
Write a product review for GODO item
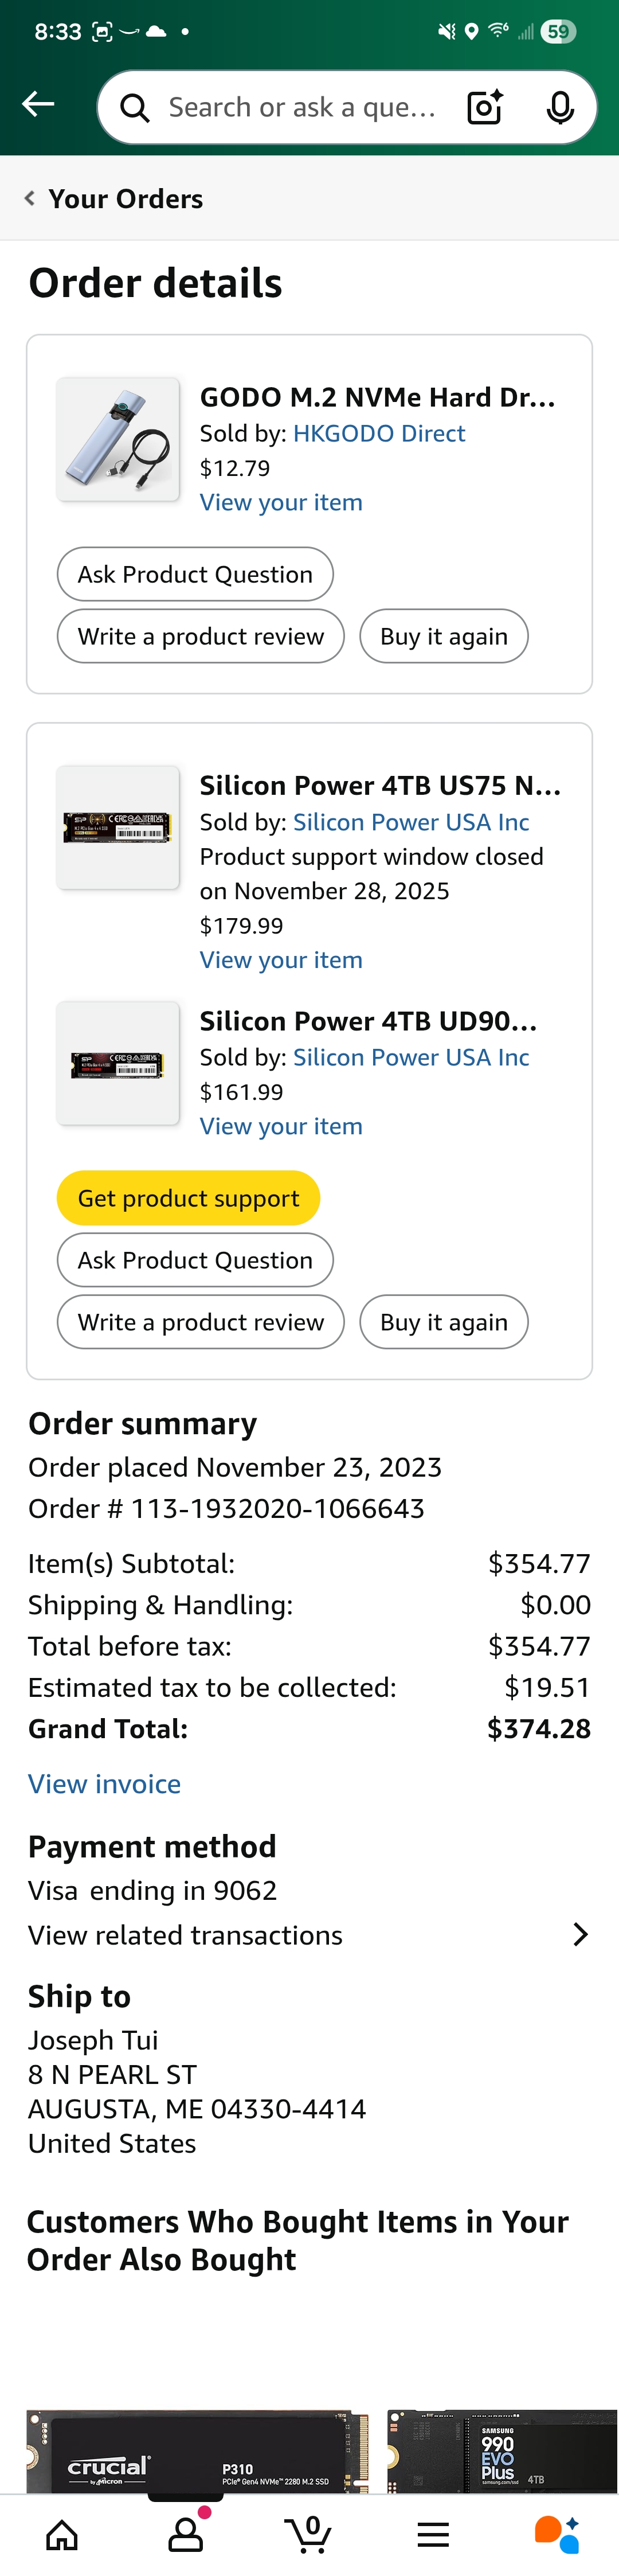(x=200, y=636)
